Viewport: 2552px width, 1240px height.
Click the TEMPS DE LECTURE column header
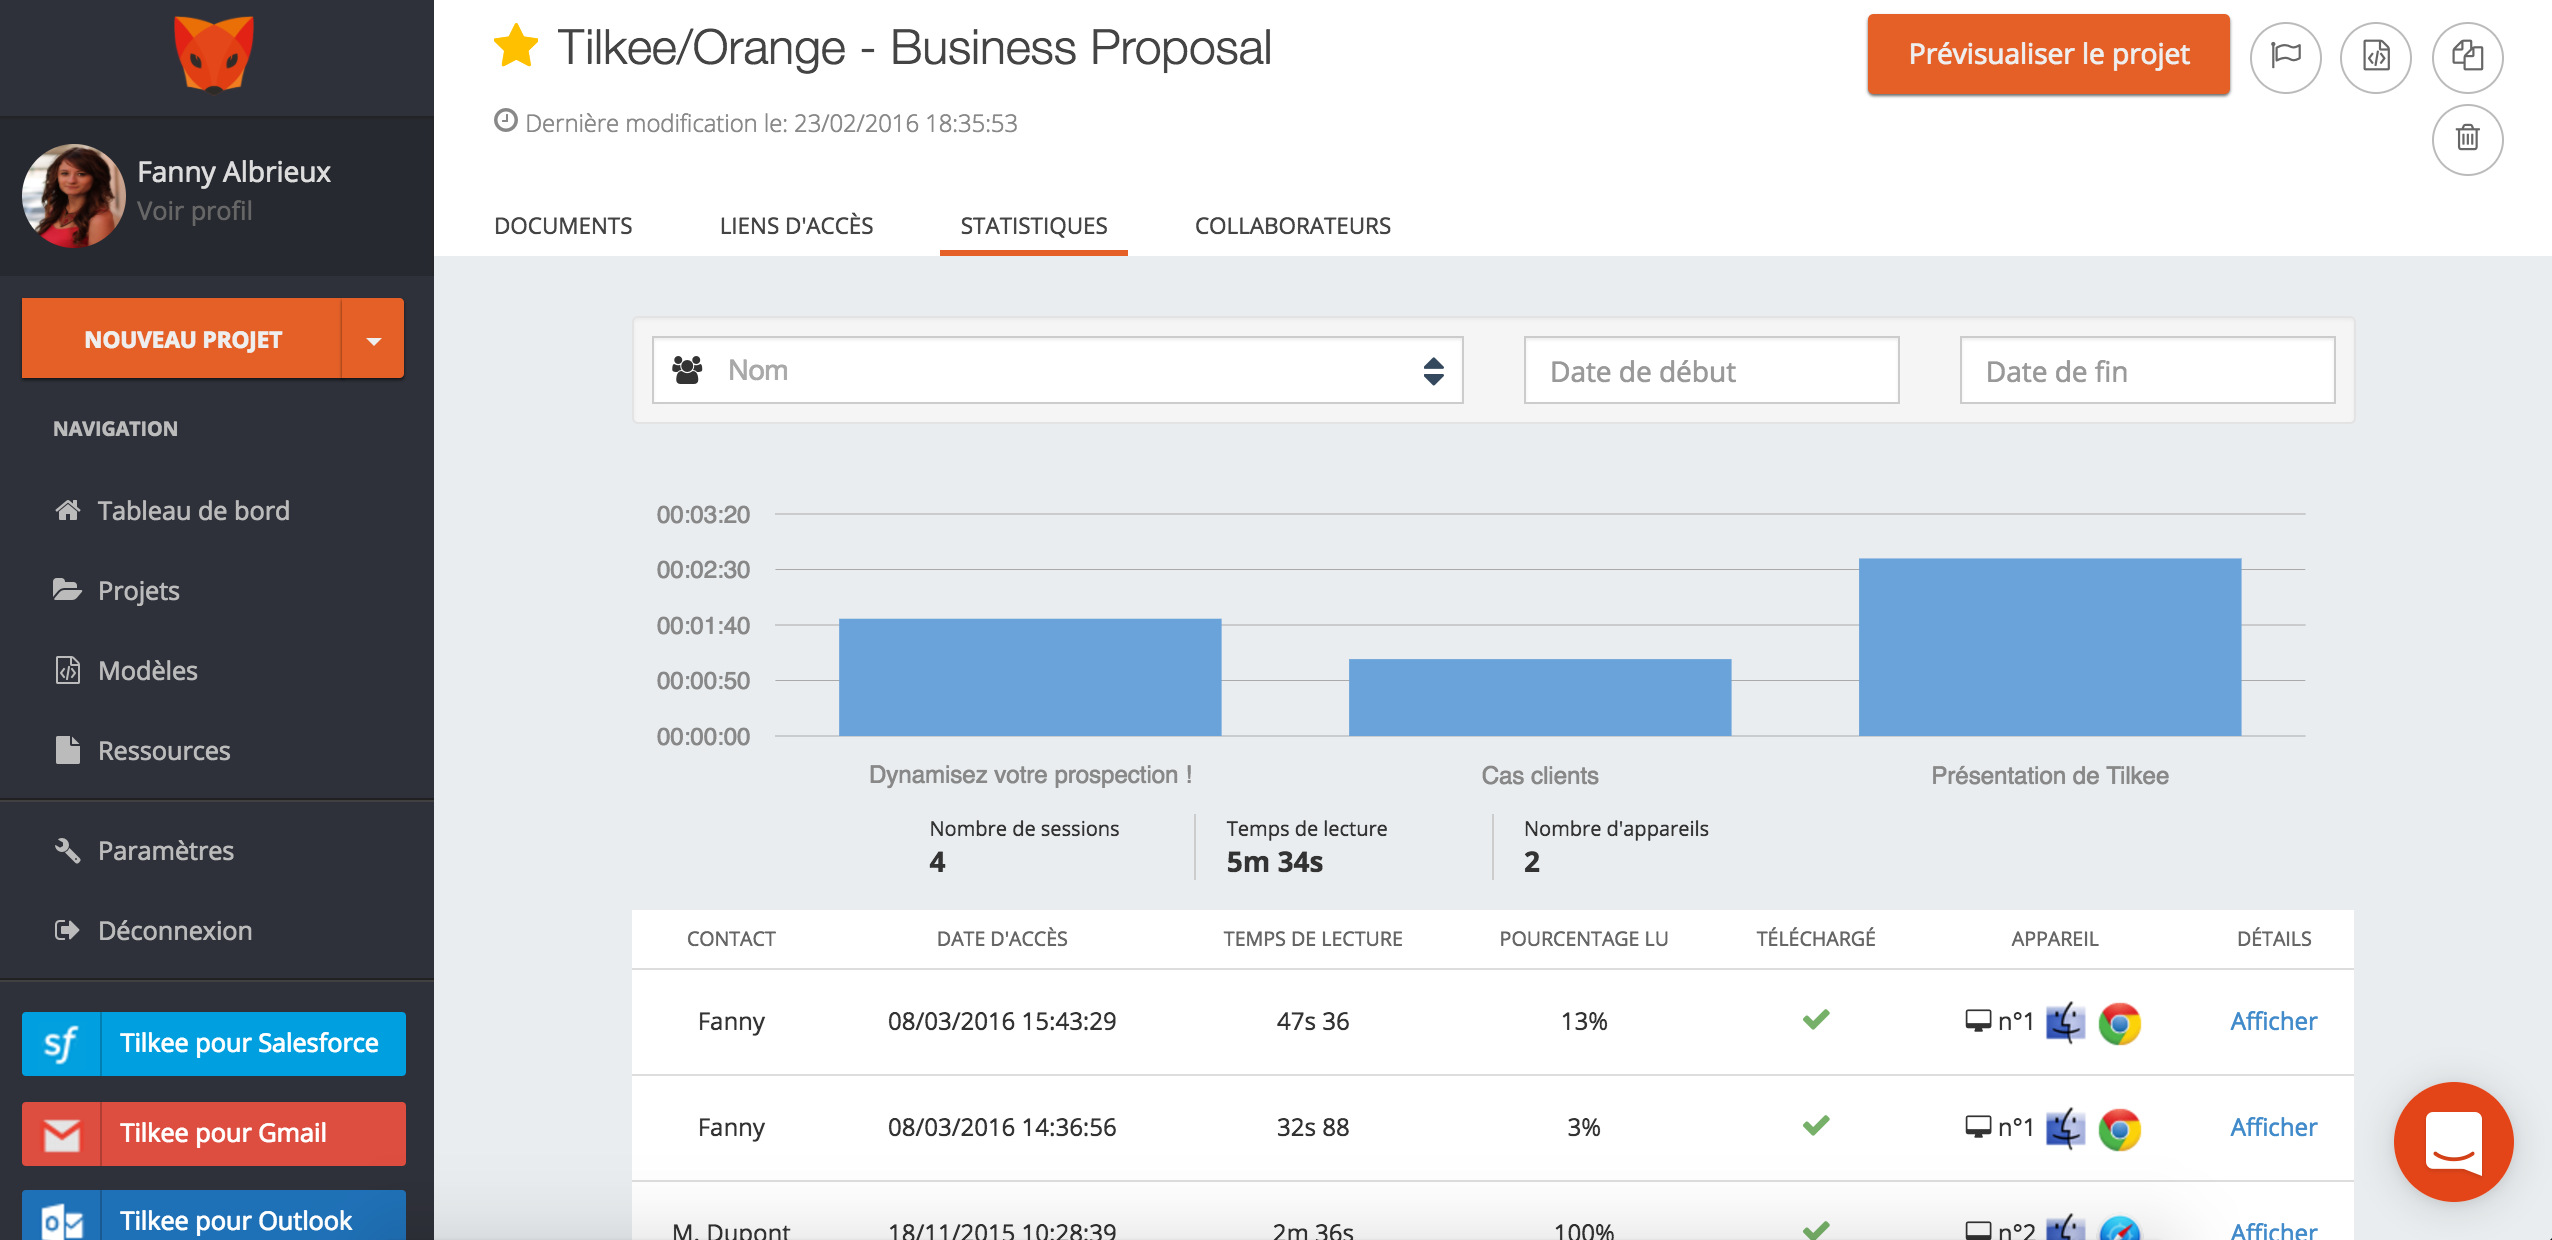tap(1313, 938)
